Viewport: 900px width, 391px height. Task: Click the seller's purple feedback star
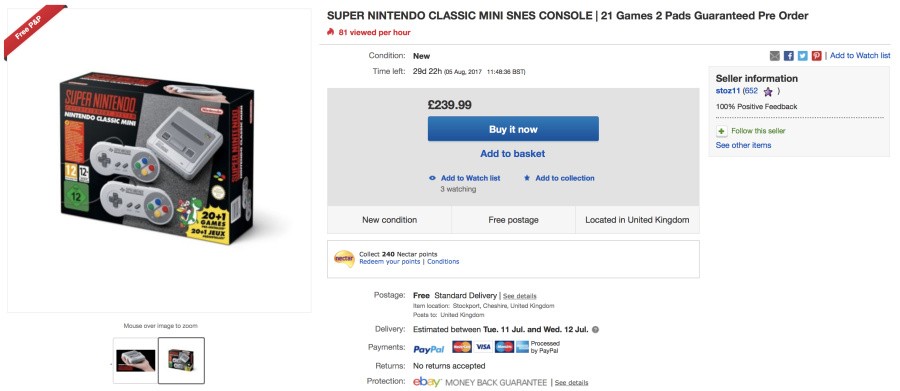[x=768, y=91]
